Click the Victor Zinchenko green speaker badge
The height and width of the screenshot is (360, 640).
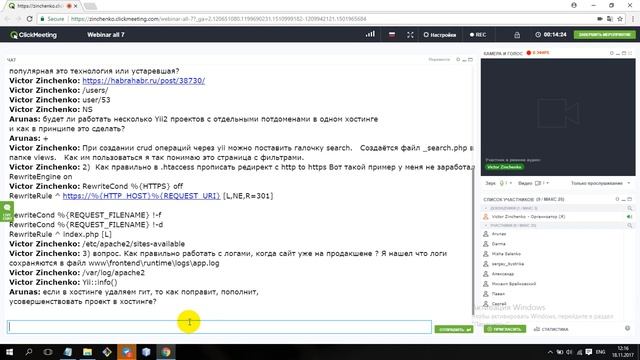coord(504,167)
